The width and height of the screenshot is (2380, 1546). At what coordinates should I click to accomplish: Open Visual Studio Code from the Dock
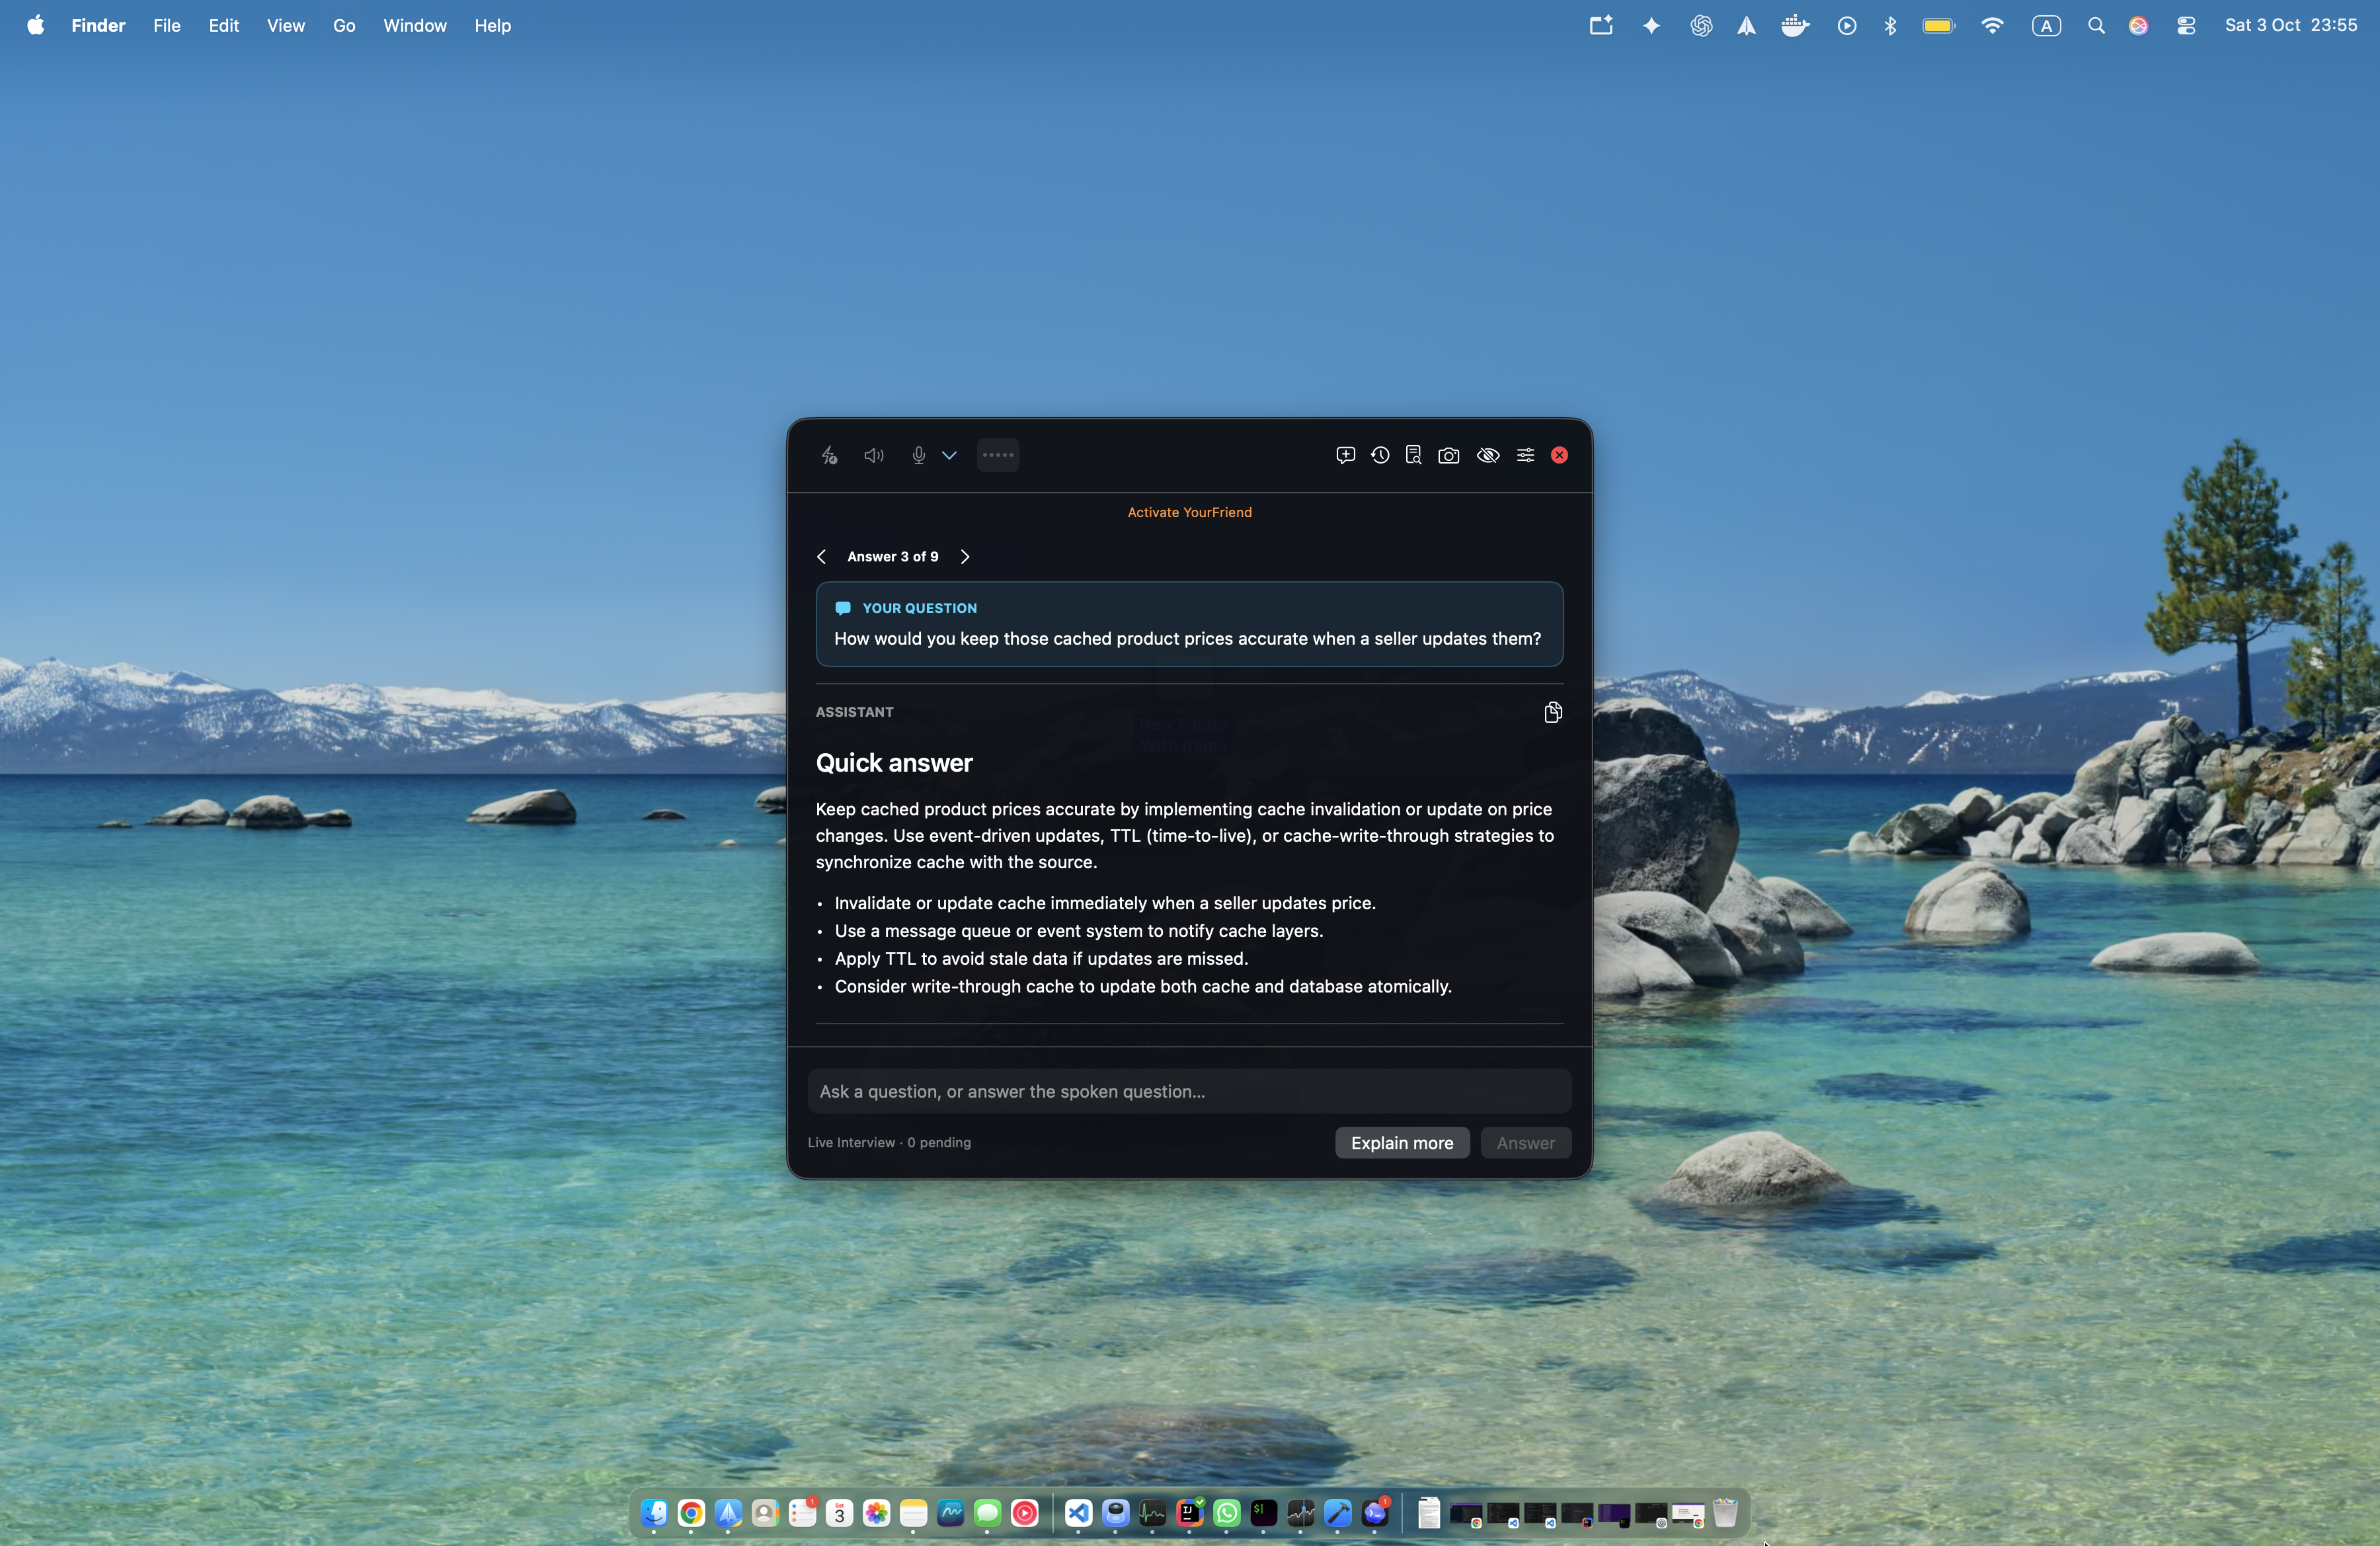coord(1078,1513)
